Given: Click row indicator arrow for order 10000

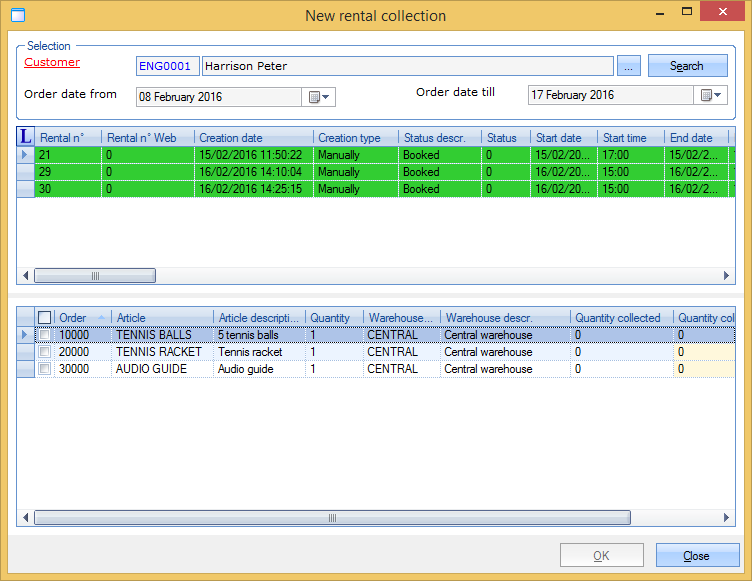Looking at the screenshot, I should (x=26, y=335).
